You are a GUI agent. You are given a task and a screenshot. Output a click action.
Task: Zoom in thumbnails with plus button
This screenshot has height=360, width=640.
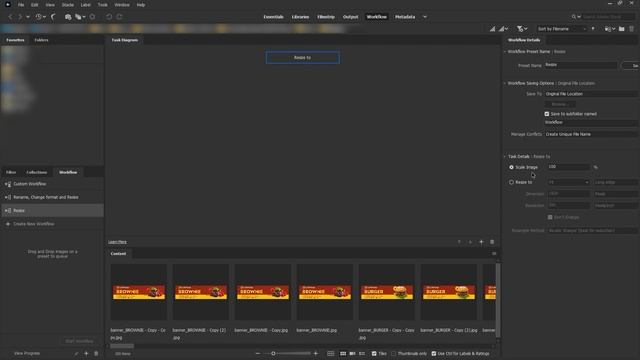pyautogui.click(x=316, y=353)
